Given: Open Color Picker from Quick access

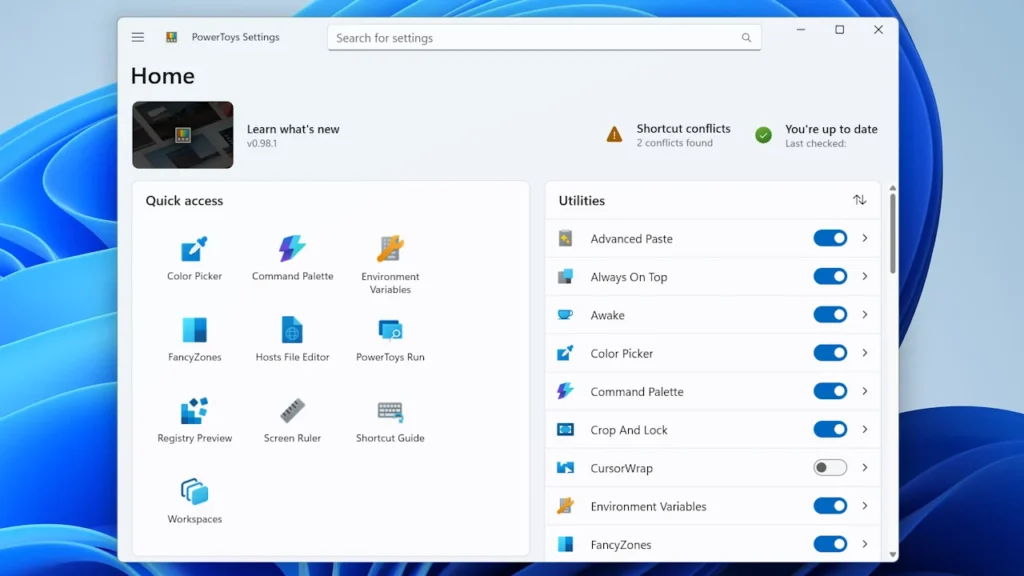Looking at the screenshot, I should pos(194,259).
